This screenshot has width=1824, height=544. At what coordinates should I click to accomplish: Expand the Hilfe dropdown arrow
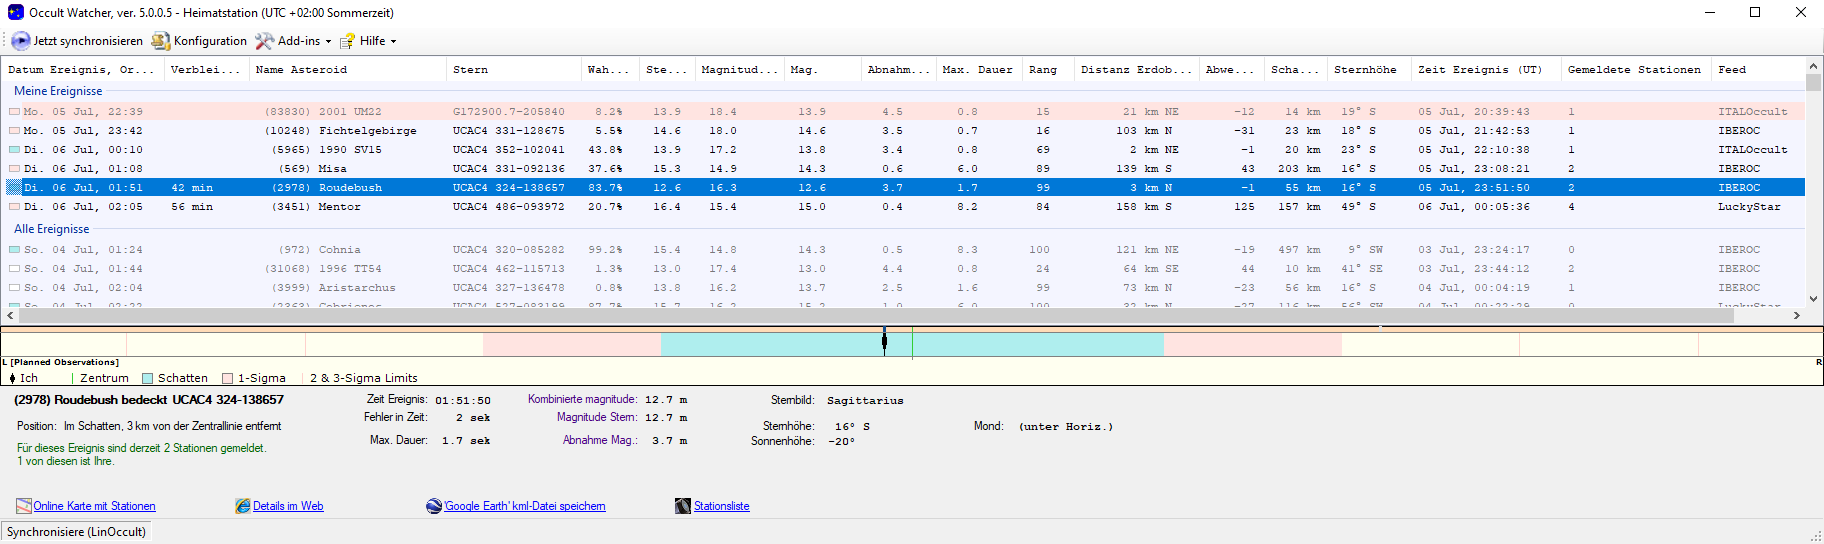tap(393, 42)
